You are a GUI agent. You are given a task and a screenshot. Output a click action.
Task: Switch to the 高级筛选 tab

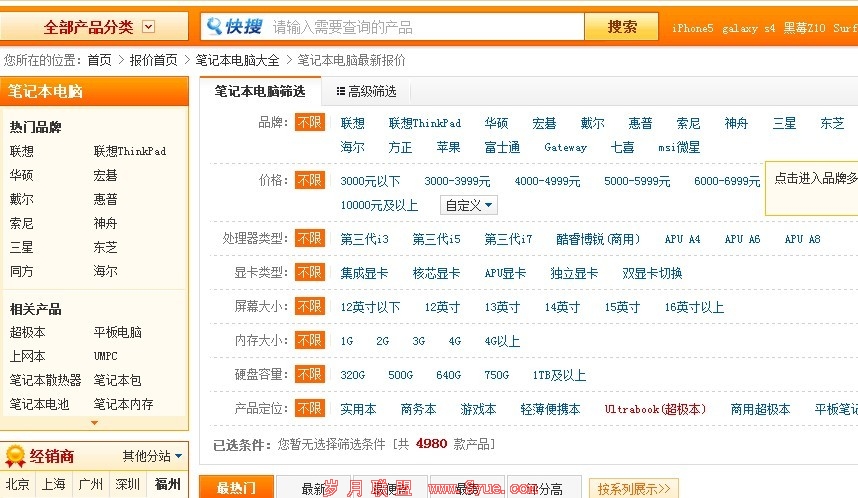[366, 91]
